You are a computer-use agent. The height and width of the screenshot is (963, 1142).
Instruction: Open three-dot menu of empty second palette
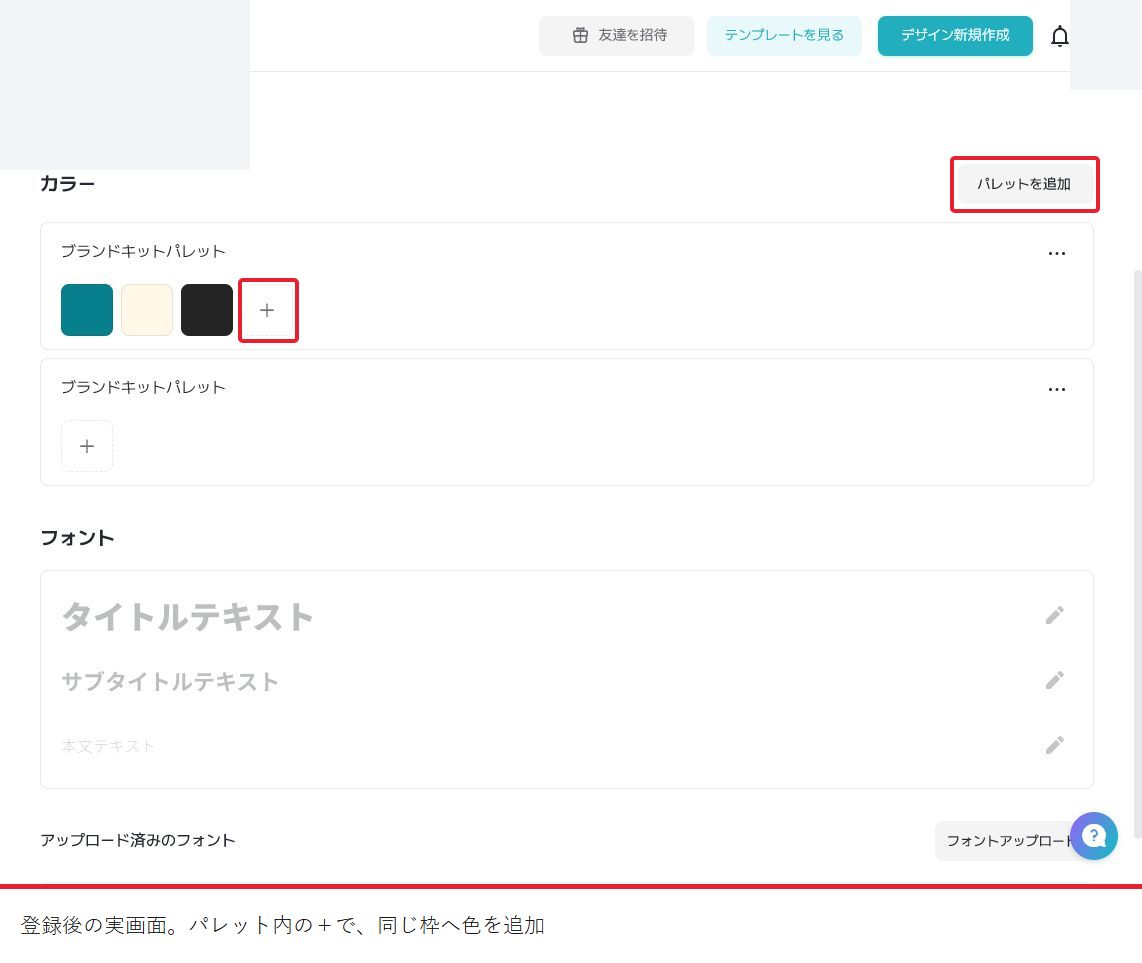pos(1057,390)
